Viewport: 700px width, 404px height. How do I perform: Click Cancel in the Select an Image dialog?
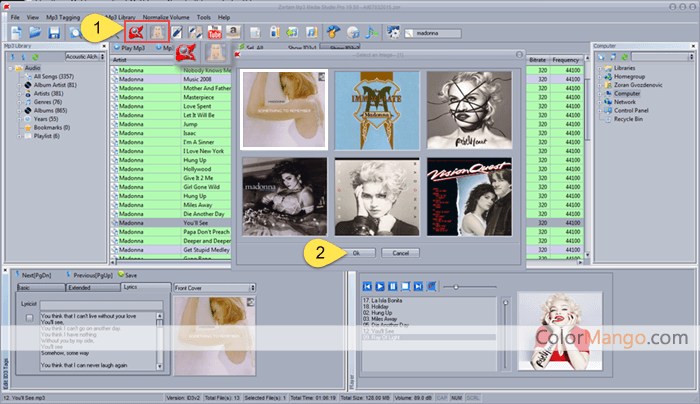tap(400, 253)
